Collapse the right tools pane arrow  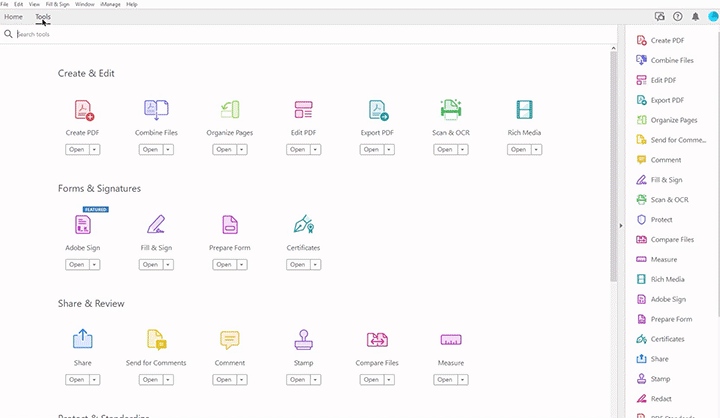621,225
